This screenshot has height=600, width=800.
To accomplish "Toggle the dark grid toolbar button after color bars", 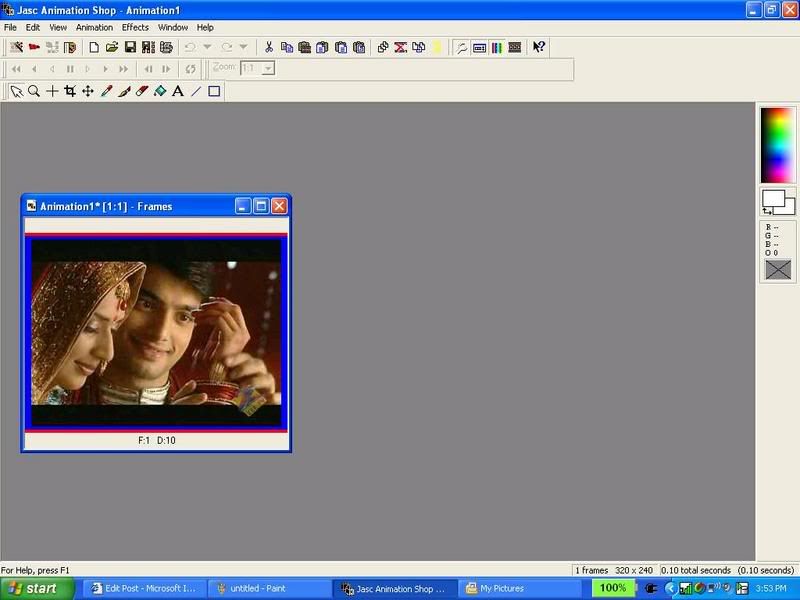I will [515, 47].
